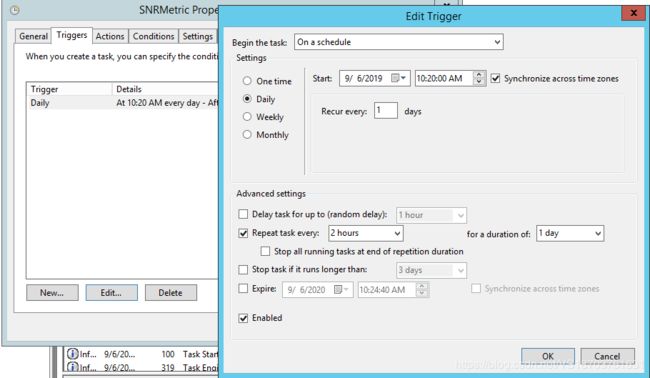Enable Stop task if it runs longer than

243,269
